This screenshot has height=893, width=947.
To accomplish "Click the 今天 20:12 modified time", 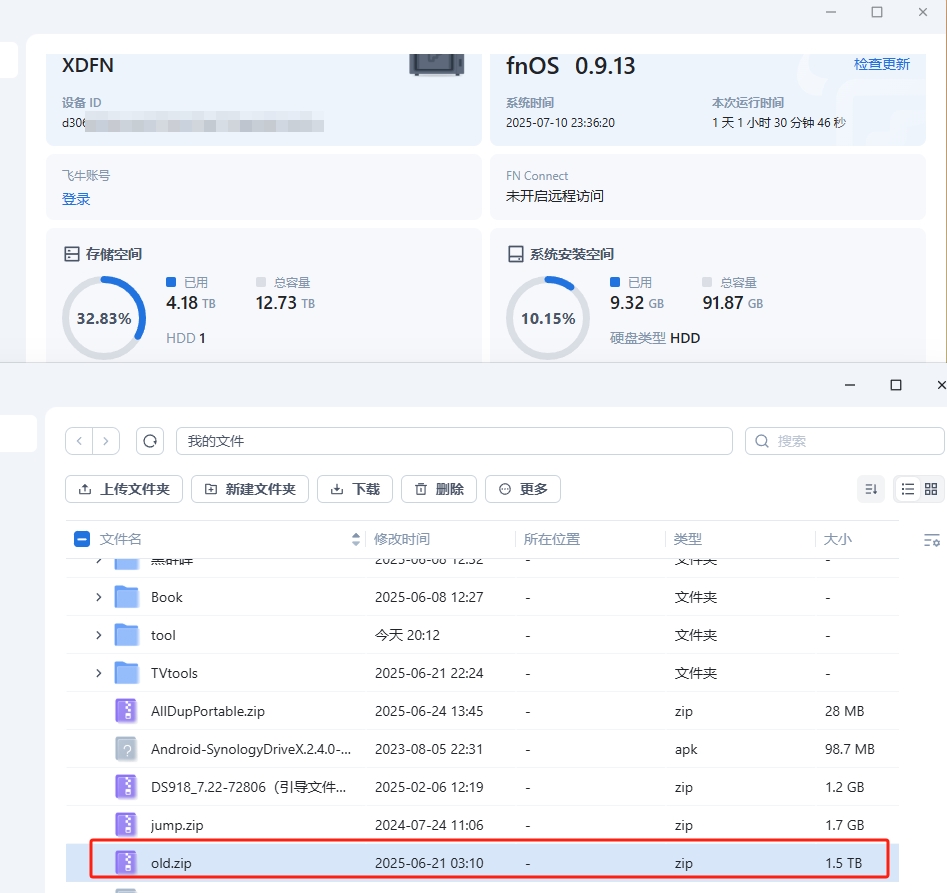I will point(407,635).
